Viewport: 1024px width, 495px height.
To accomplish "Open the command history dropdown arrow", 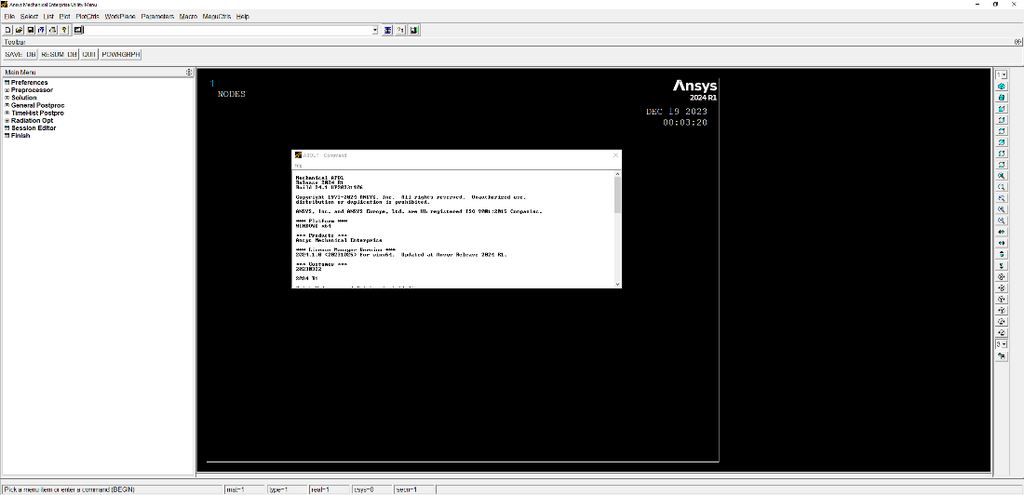I will pyautogui.click(x=375, y=30).
